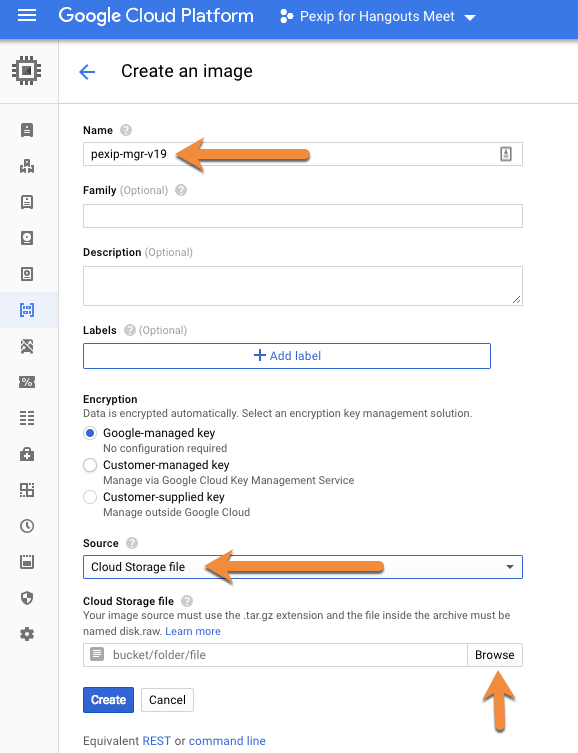Open Committed use discounts percent icon
The width and height of the screenshot is (578, 753).
click(27, 382)
